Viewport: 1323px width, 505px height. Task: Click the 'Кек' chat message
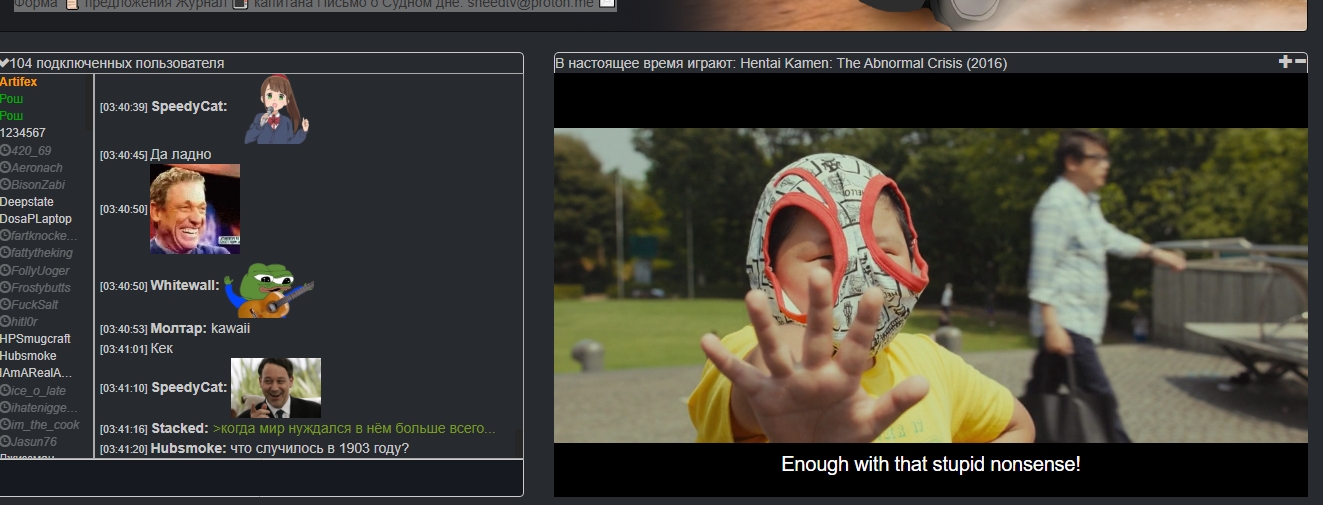point(161,348)
